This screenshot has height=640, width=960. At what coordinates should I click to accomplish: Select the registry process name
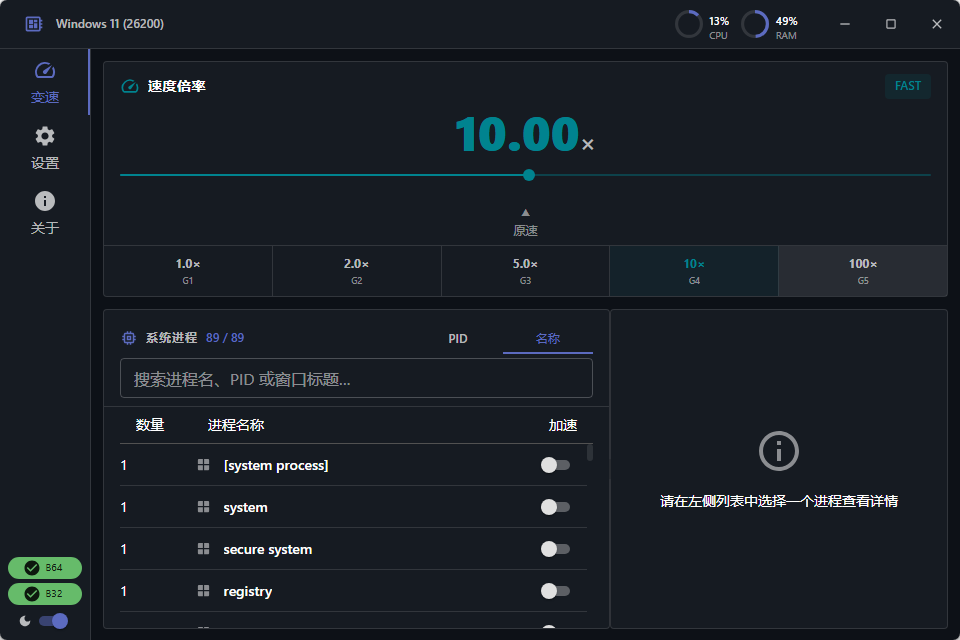(247, 592)
